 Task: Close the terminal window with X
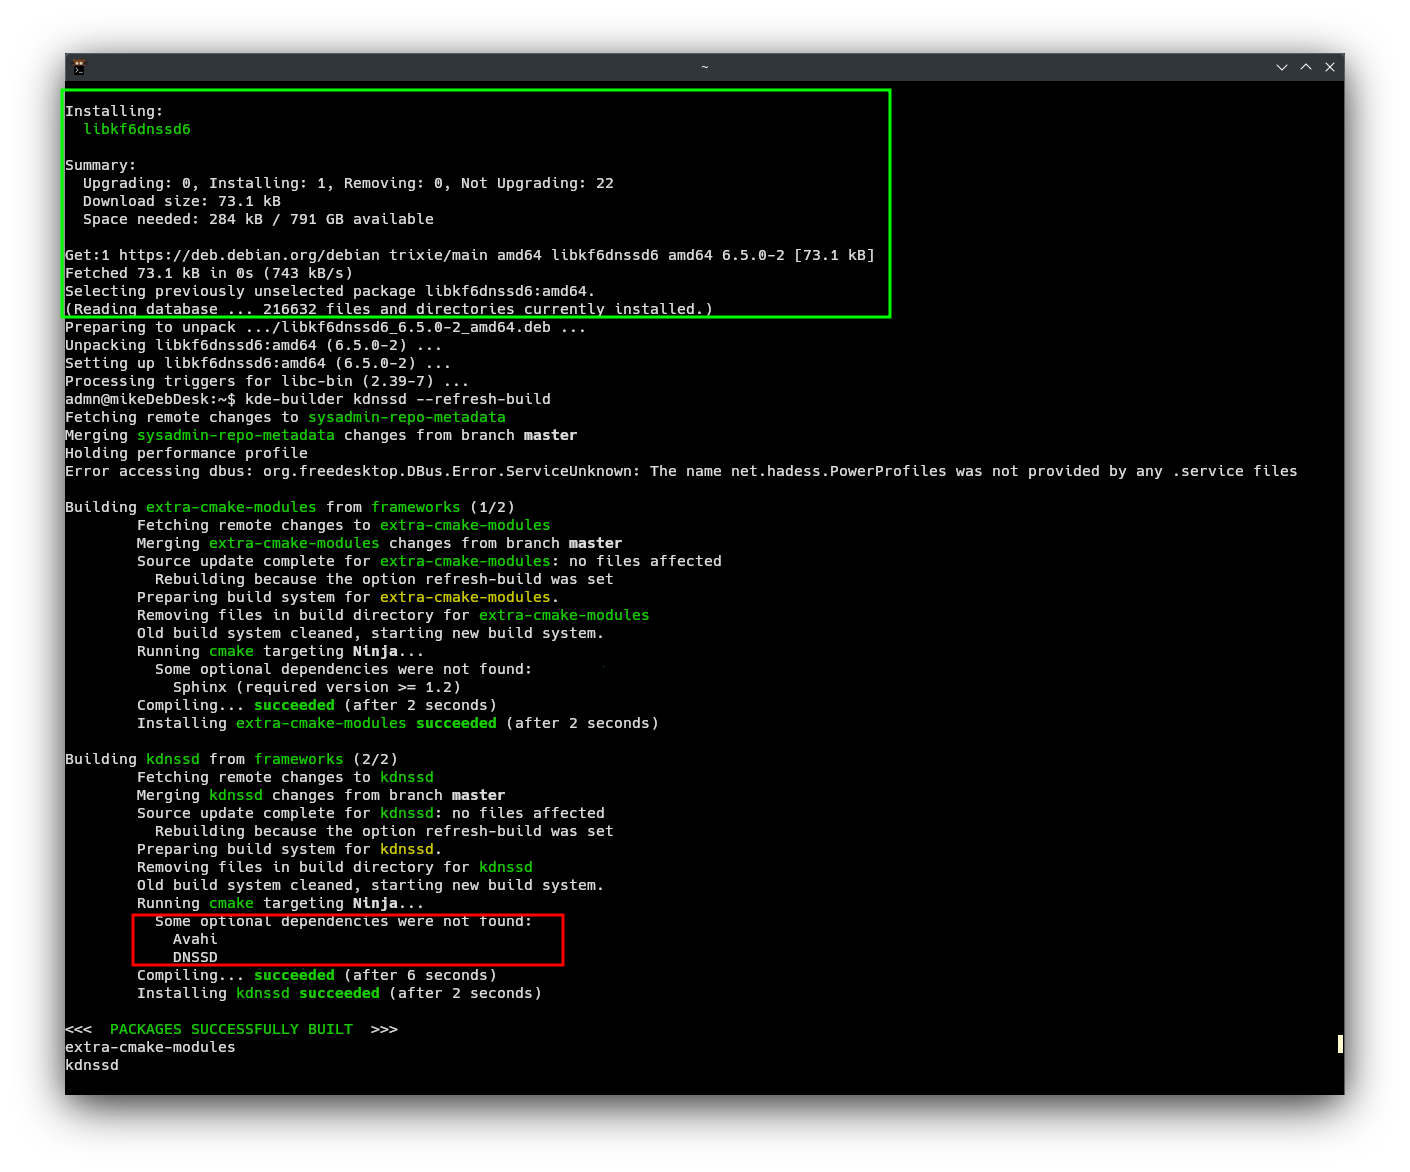click(x=1330, y=67)
